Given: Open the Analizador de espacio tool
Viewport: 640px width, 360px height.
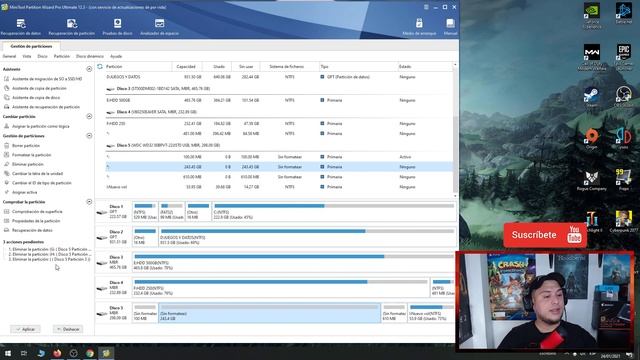Looking at the screenshot, I should 159,27.
